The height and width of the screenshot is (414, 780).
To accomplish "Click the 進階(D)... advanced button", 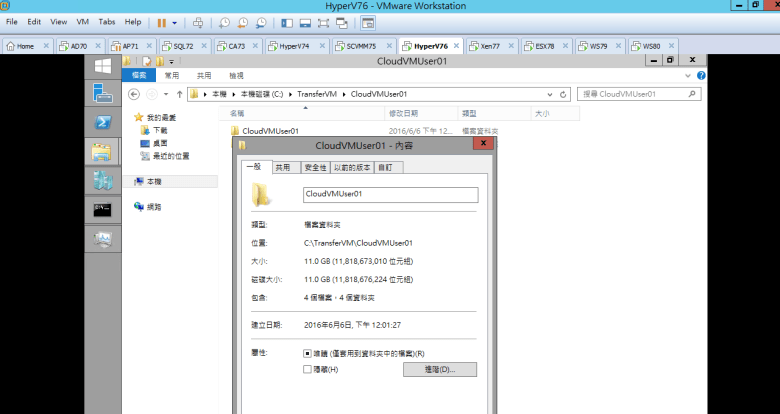I will pos(440,369).
